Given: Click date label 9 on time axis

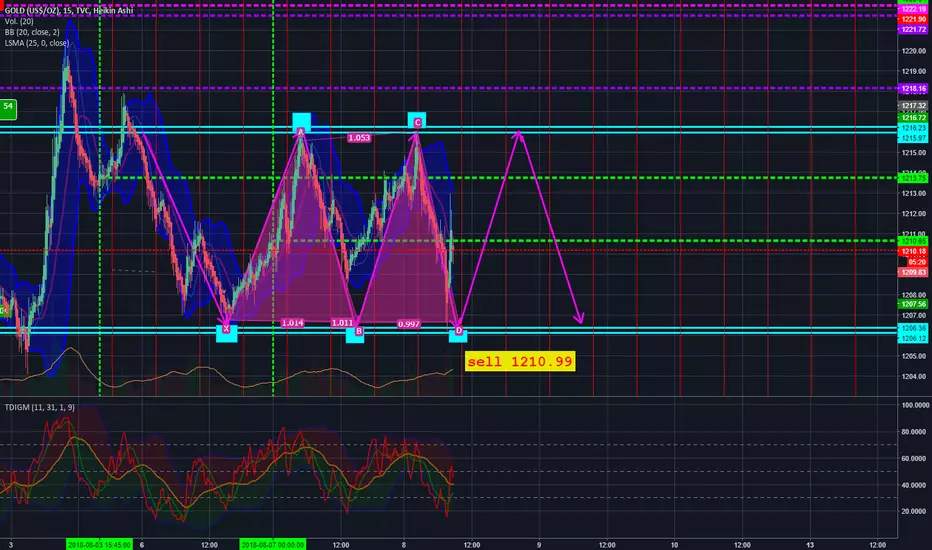Looking at the screenshot, I should [x=539, y=545].
